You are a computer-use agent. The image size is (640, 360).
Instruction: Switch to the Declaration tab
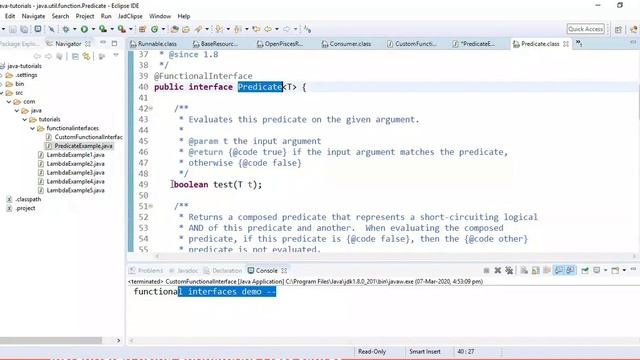point(223,271)
